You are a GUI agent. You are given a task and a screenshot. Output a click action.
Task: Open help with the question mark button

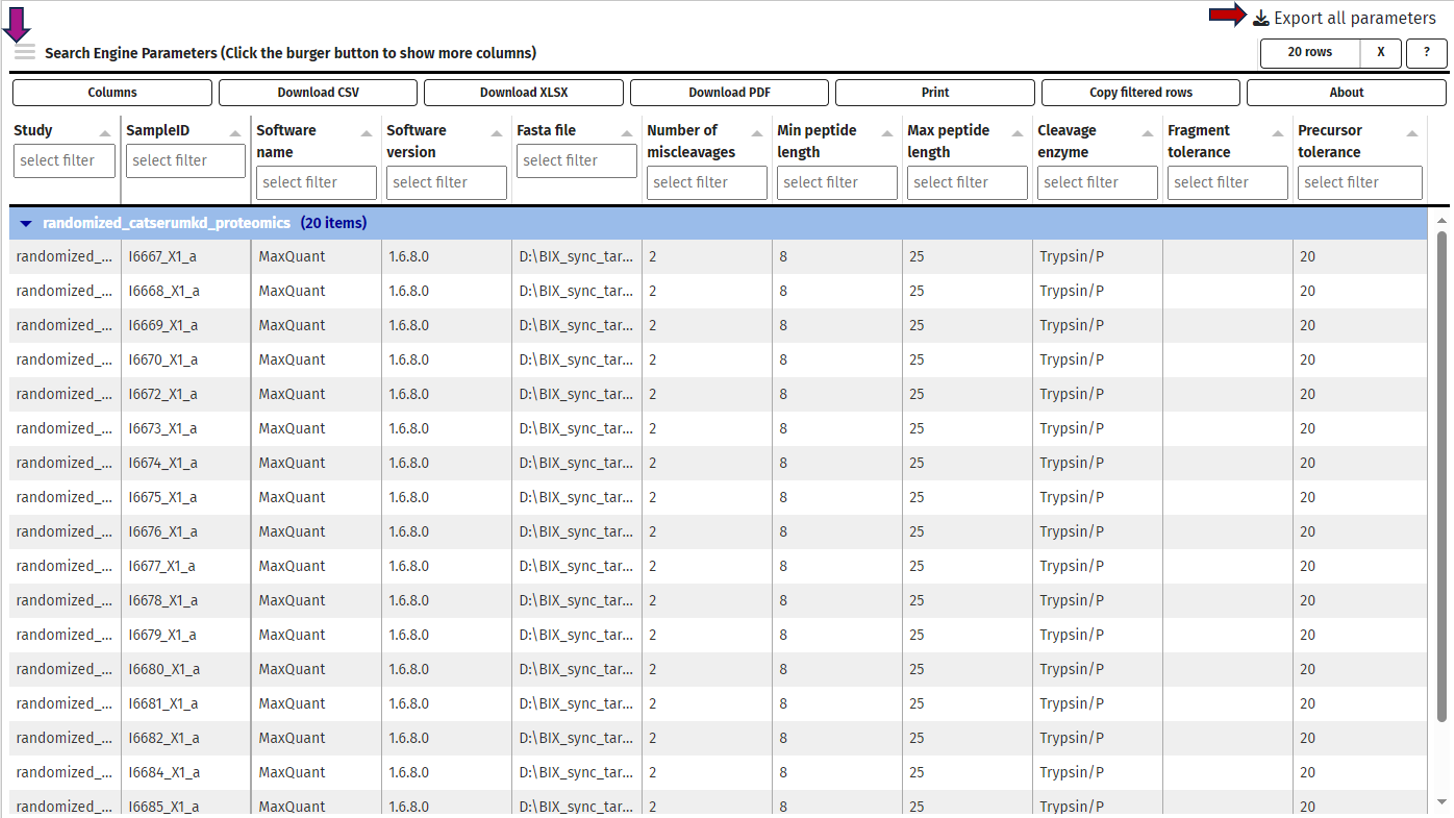1428,53
